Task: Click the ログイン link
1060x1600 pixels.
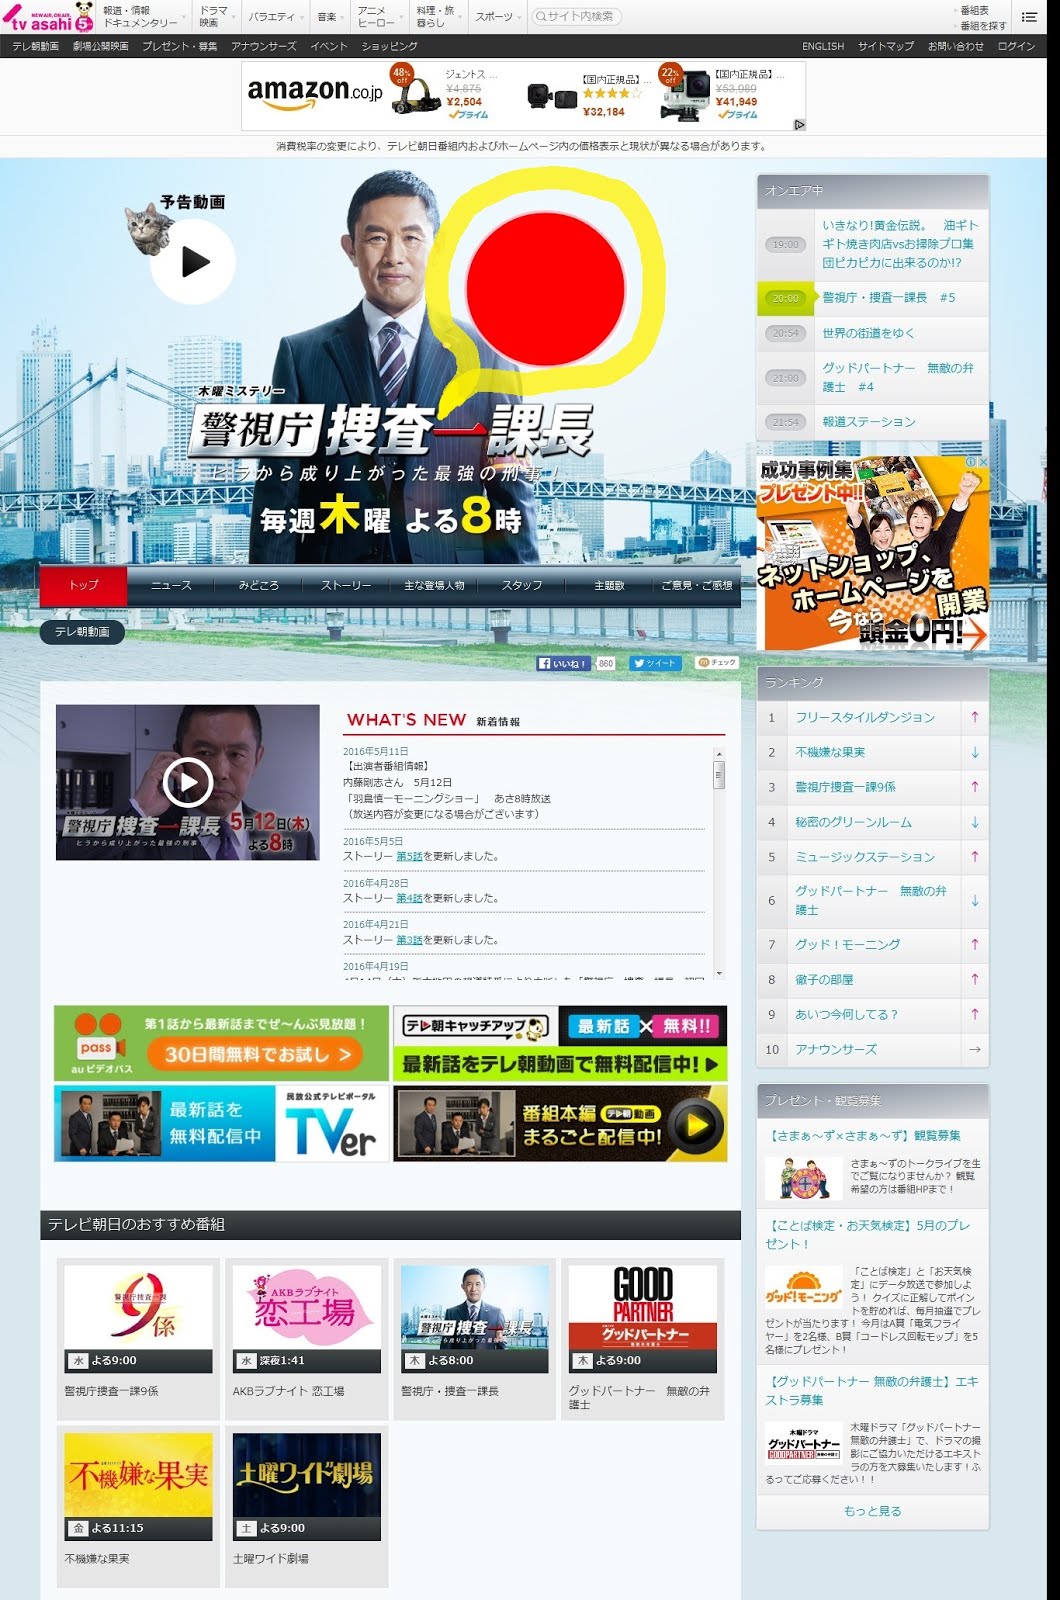Action: pos(1016,46)
